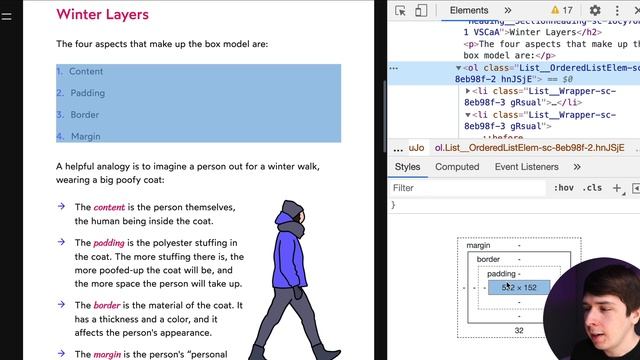Open DevTools settings gear
The image size is (640, 360).
595,10
